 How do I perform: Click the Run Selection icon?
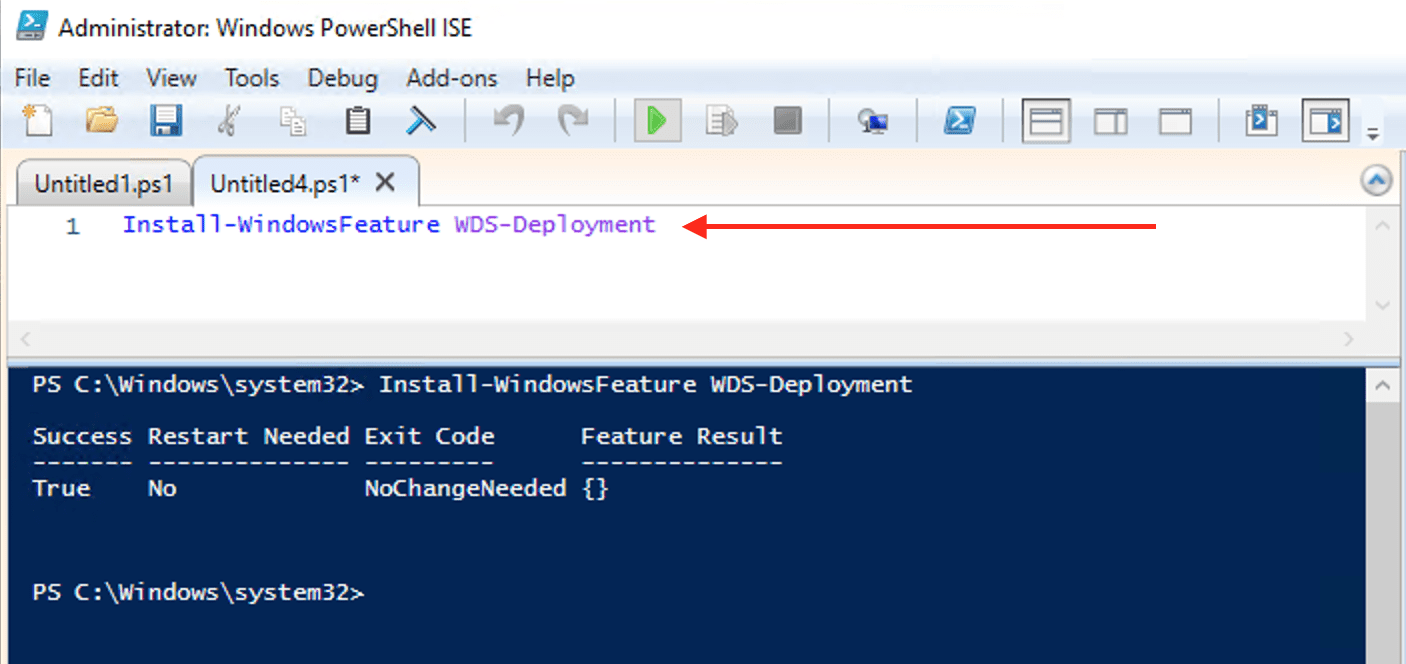(721, 121)
